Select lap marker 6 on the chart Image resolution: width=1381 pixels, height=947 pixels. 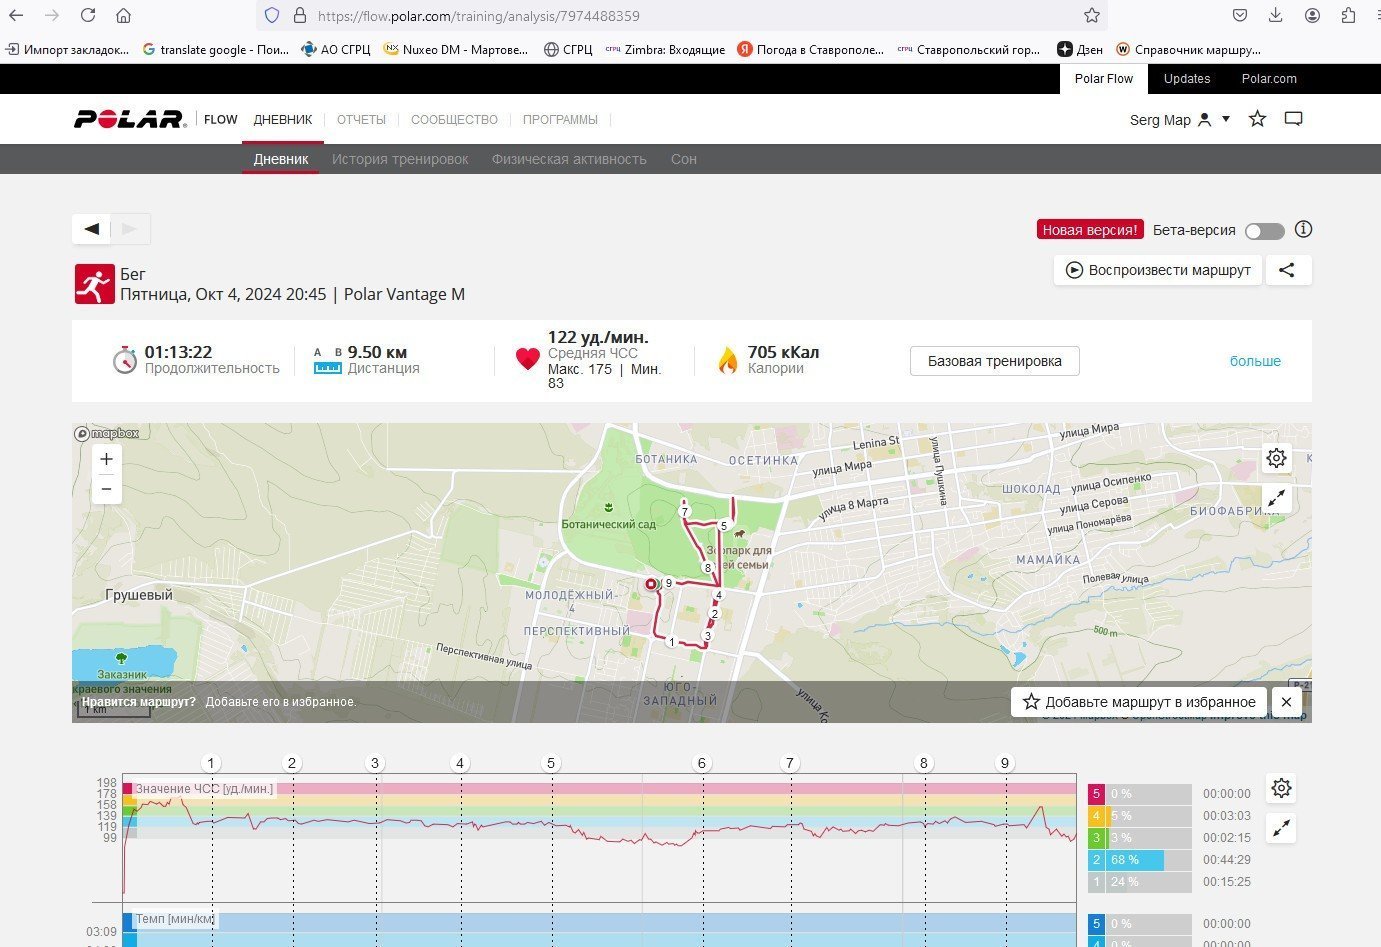coord(702,763)
